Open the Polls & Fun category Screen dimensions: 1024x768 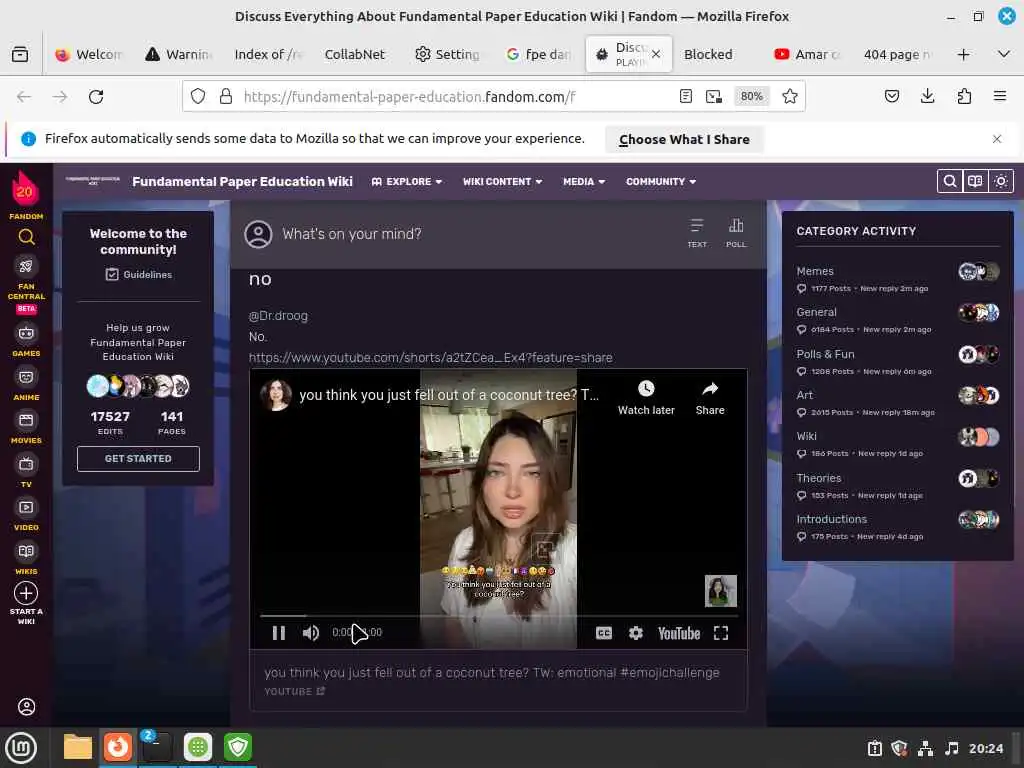click(825, 354)
